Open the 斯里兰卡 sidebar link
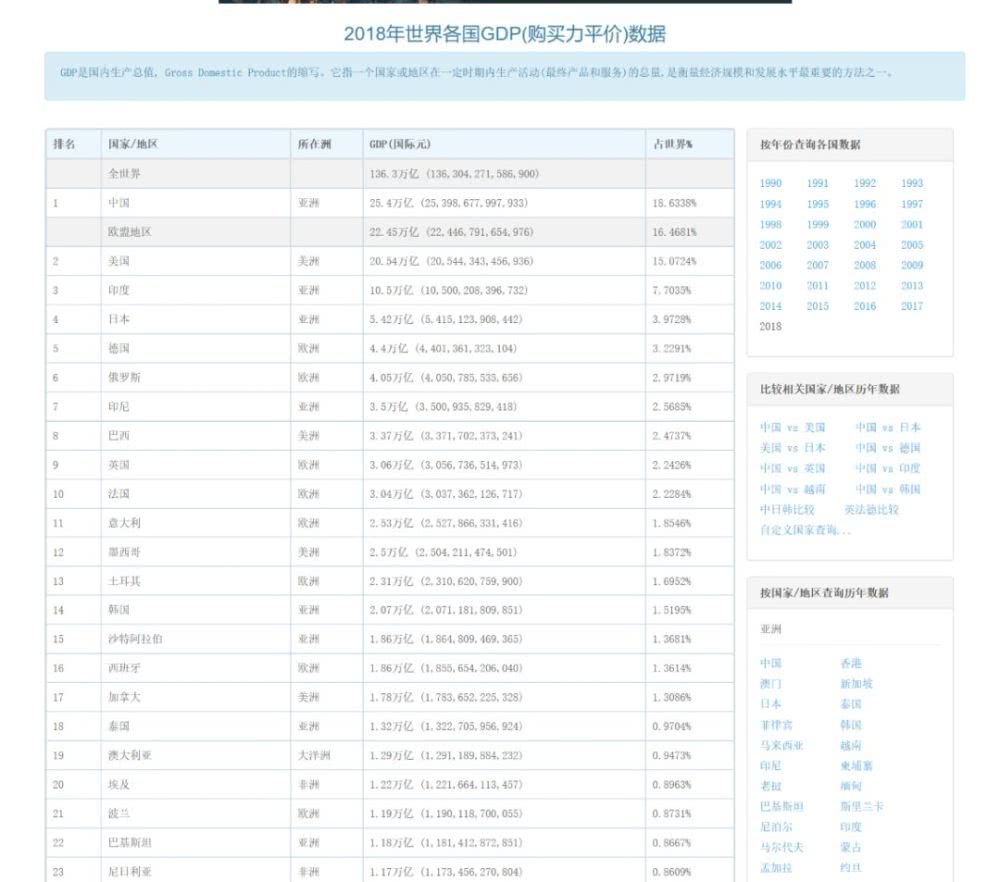 pos(862,806)
